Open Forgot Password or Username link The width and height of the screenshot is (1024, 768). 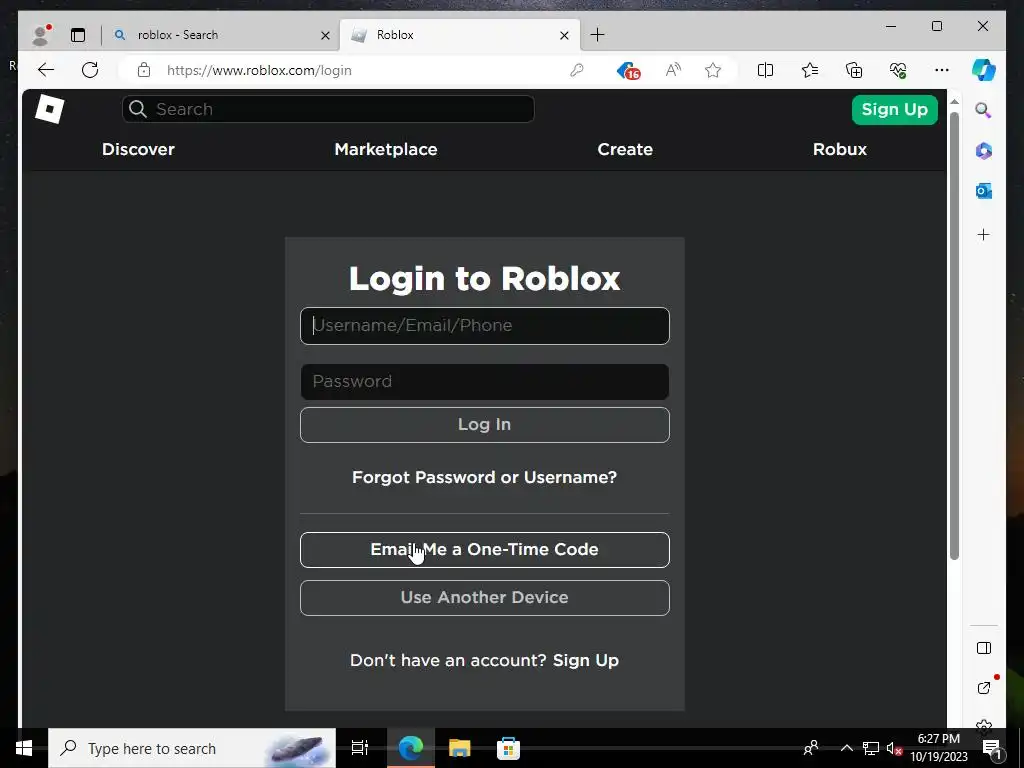[485, 477]
